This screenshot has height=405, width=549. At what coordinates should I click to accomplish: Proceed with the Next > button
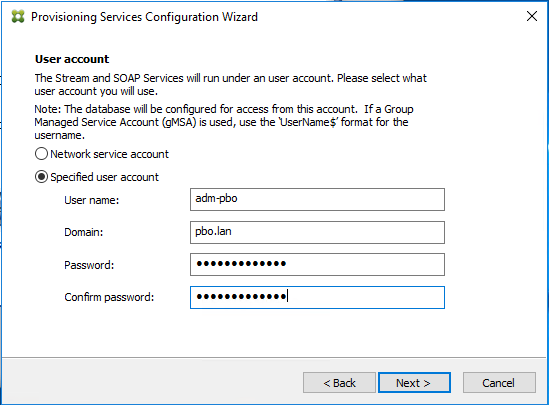pyautogui.click(x=414, y=383)
